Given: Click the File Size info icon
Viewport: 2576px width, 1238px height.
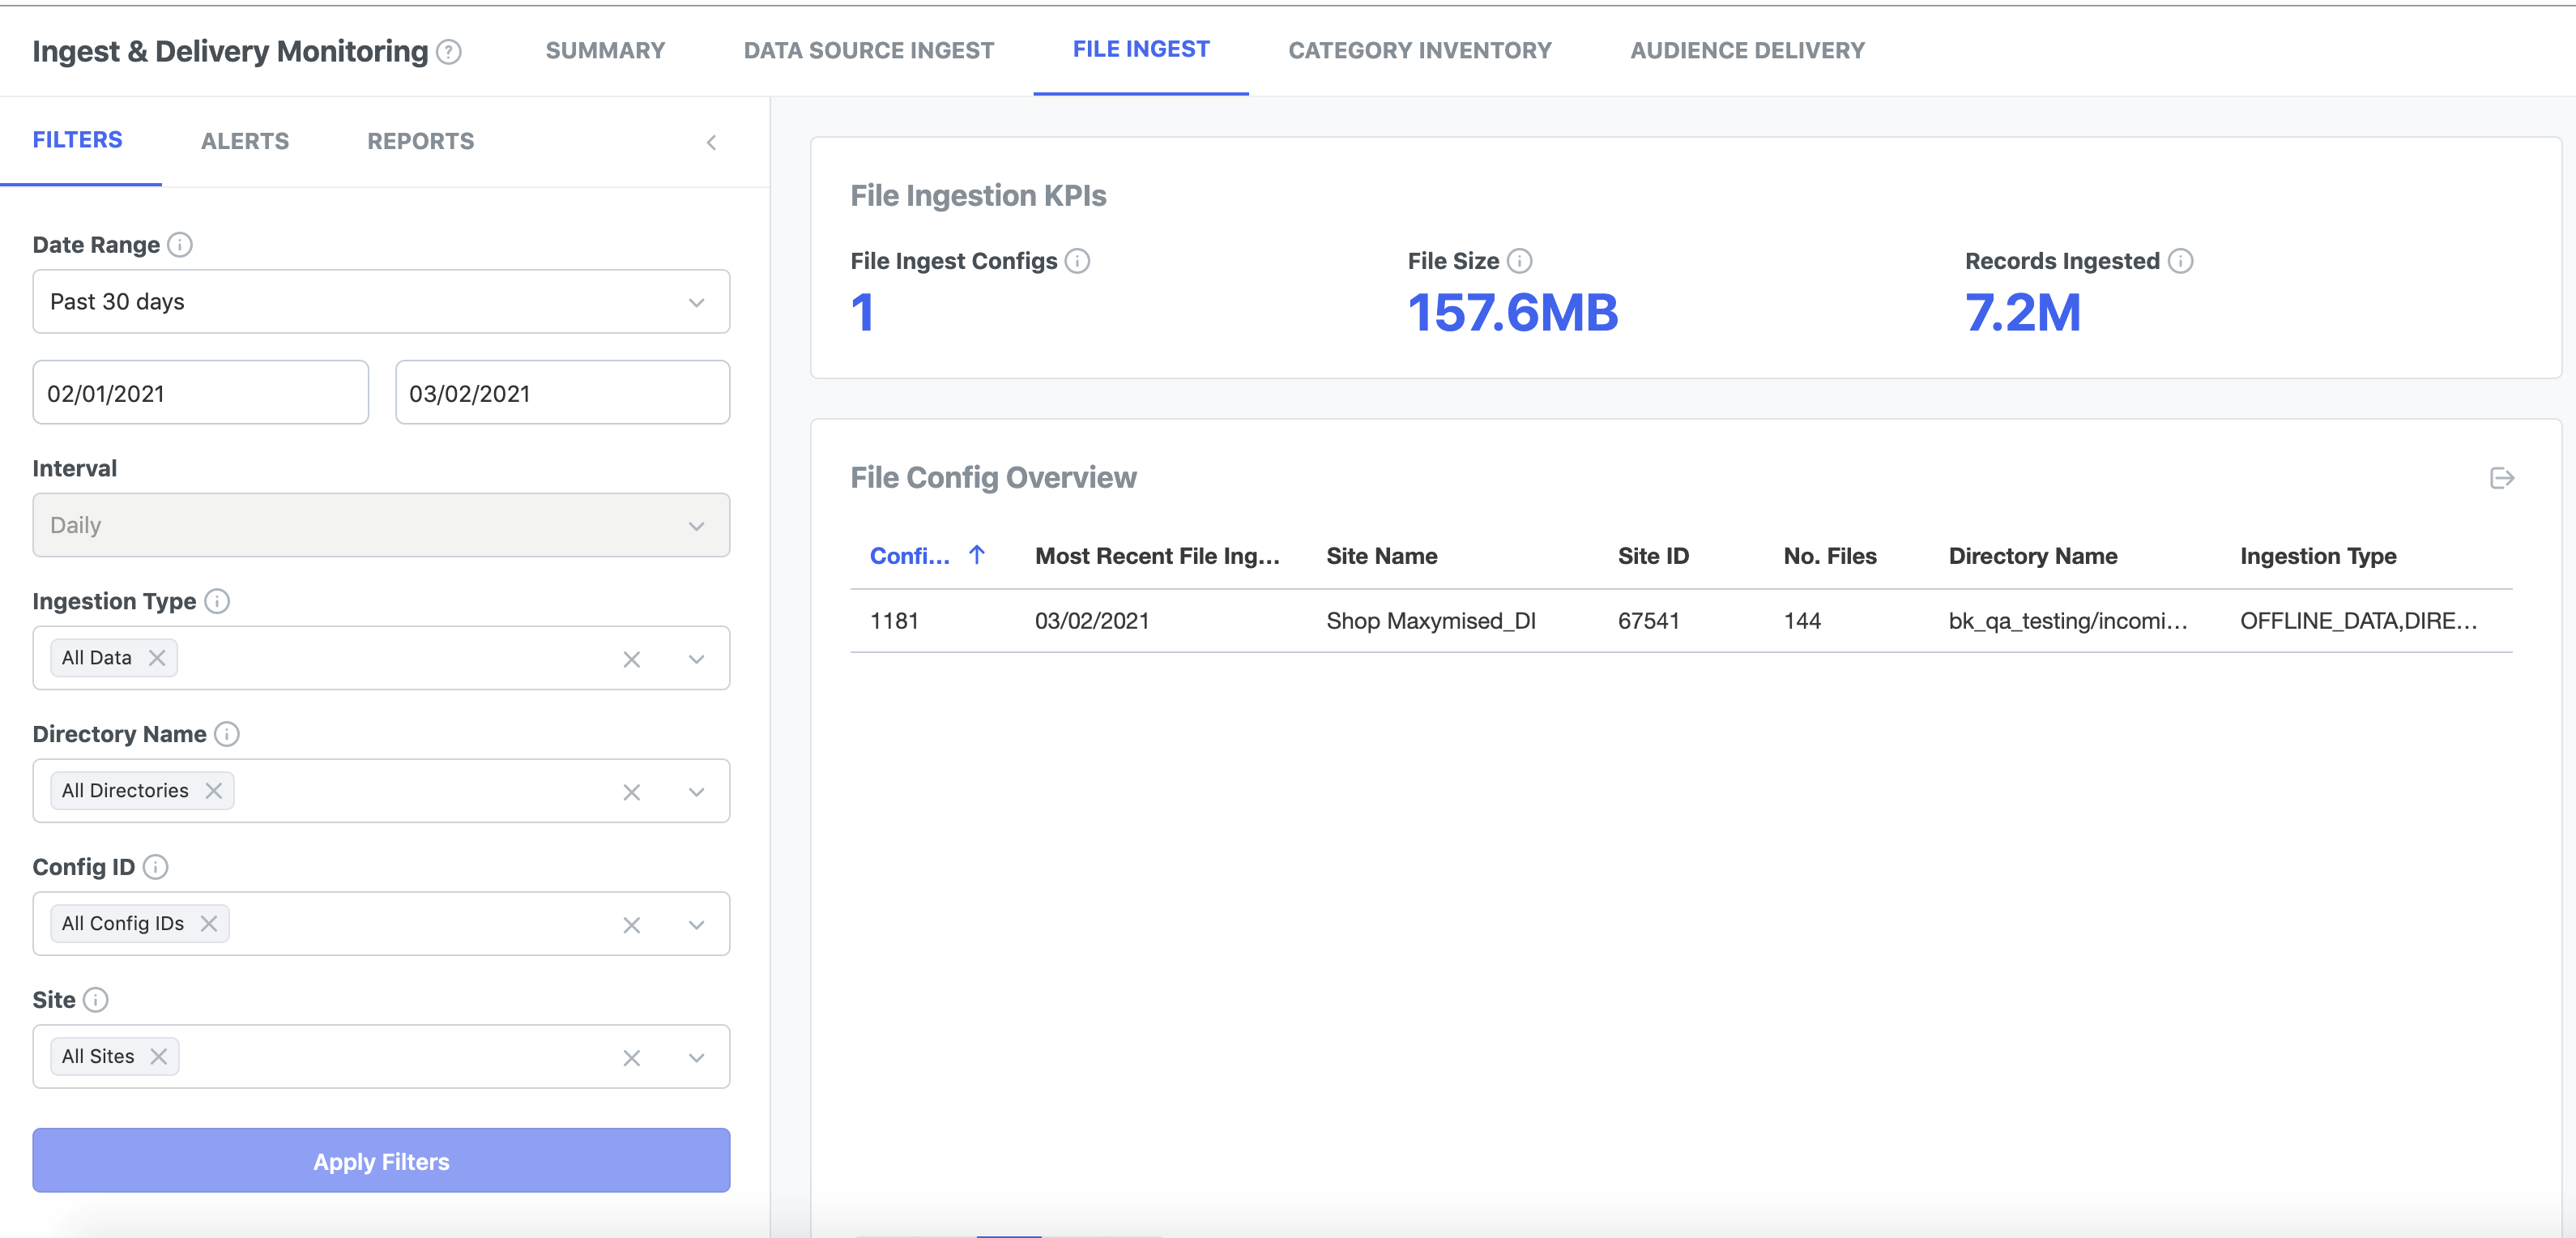Looking at the screenshot, I should 1519,261.
